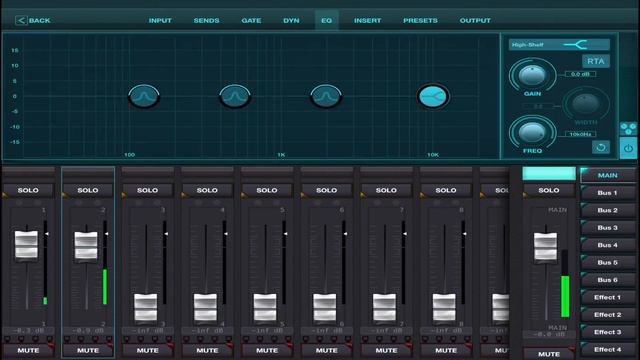Toggle the EQ power button

628,148
